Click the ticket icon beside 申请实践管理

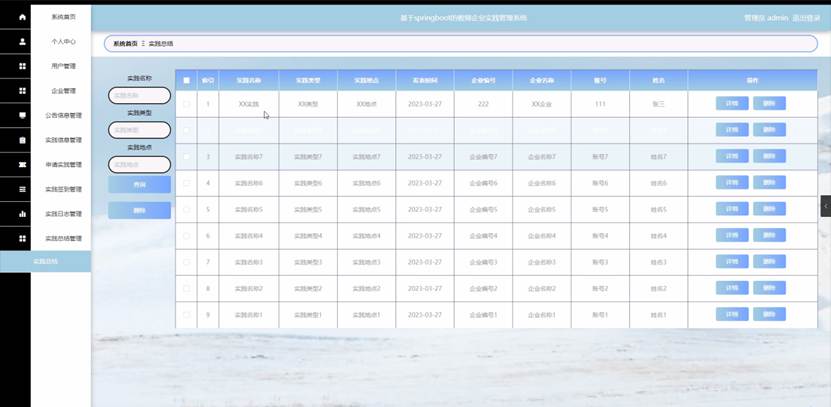22,164
